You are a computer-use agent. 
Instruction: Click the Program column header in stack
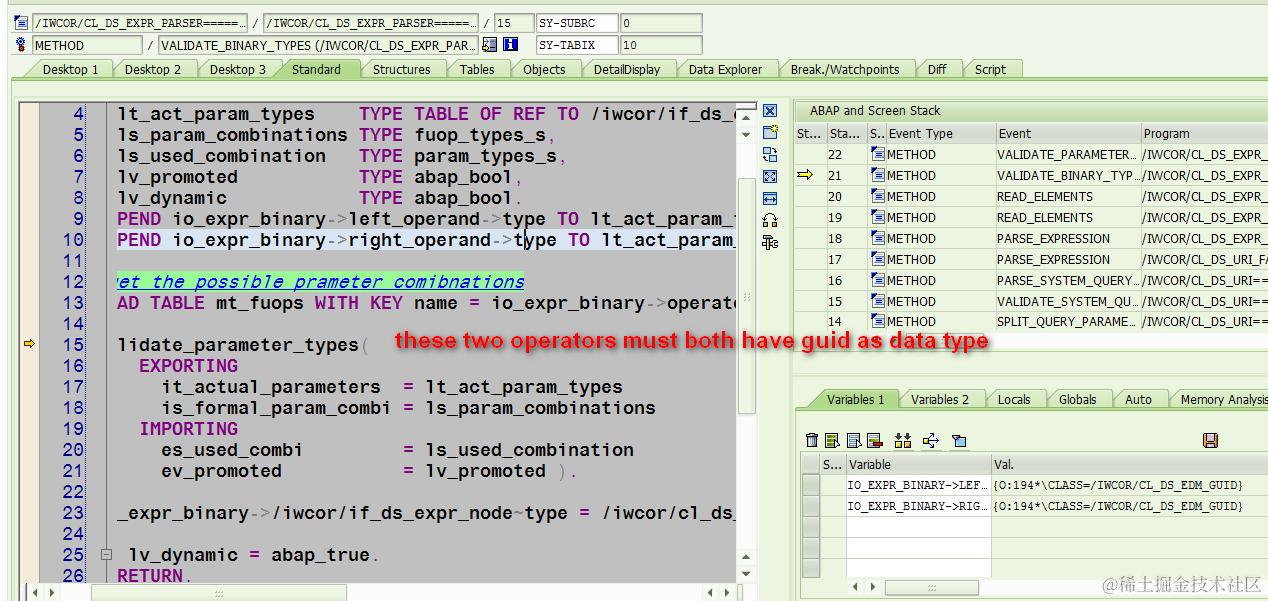(x=1205, y=133)
